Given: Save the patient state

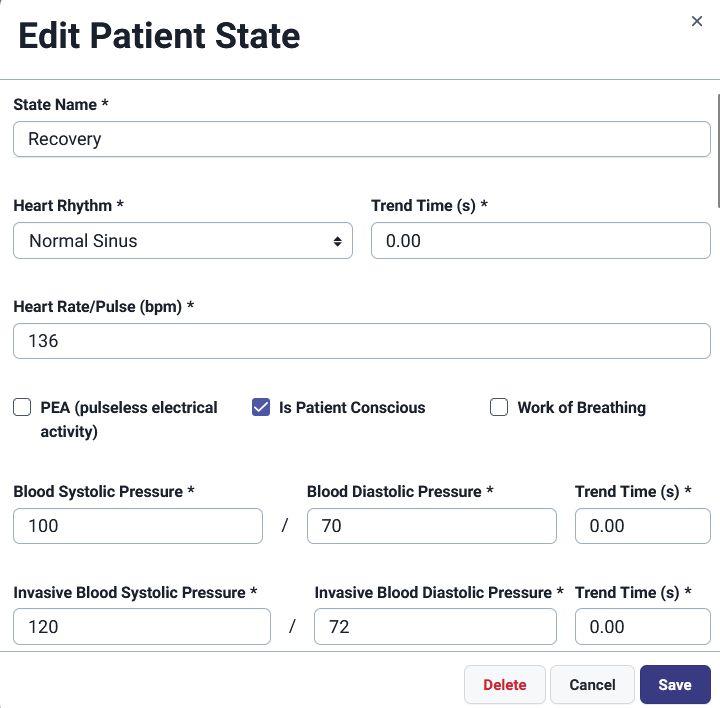Looking at the screenshot, I should 675,685.
